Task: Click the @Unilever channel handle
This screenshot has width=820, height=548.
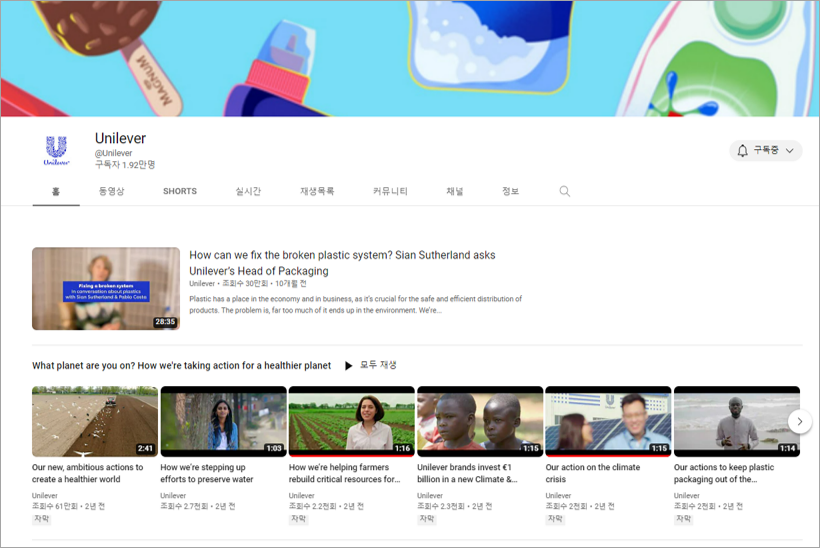Action: 113,153
